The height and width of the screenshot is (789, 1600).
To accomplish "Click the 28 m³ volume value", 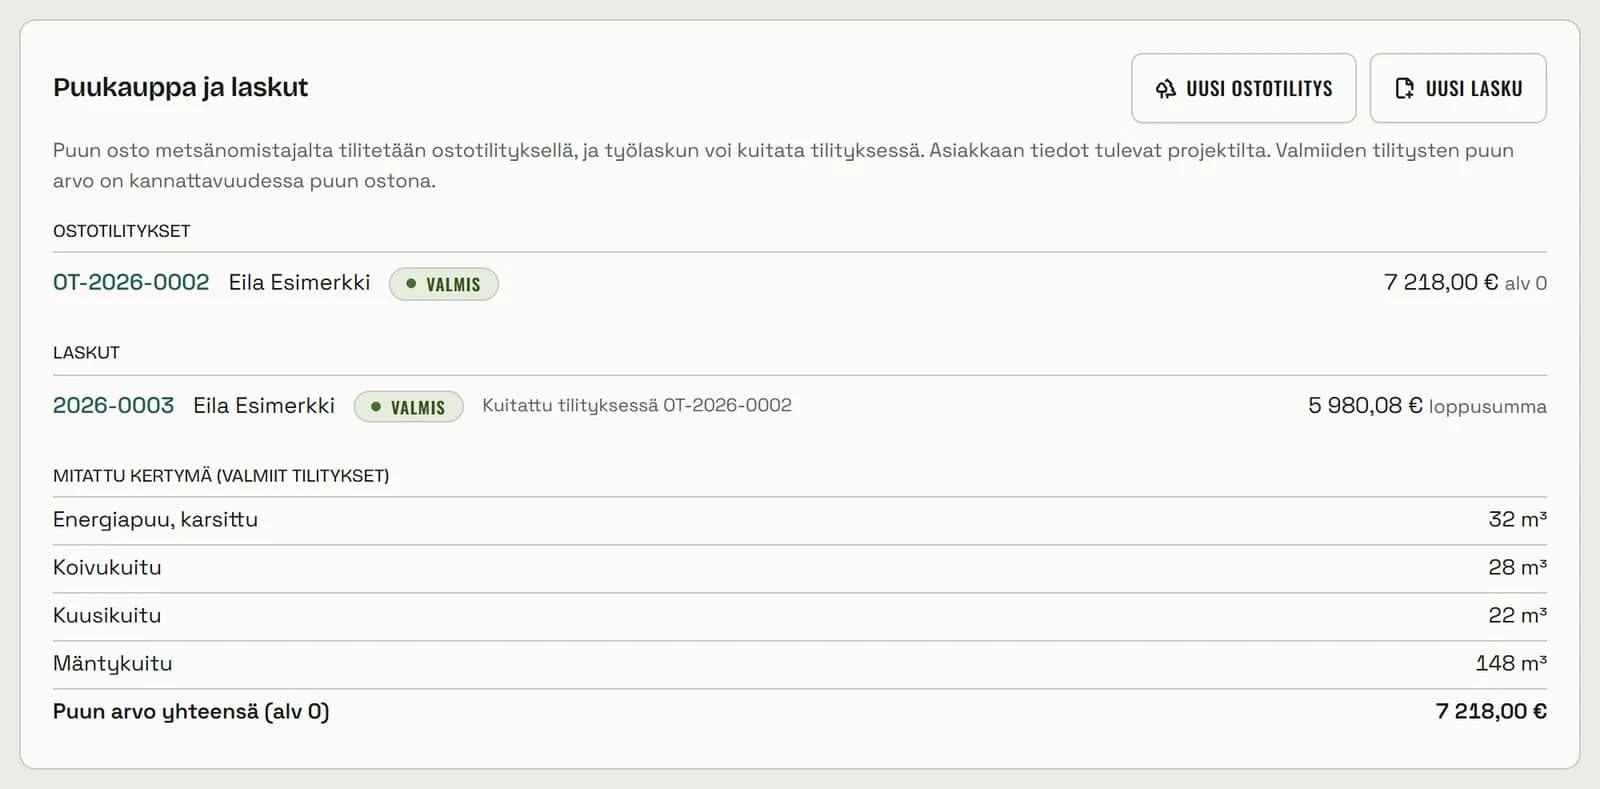I will click(x=1517, y=567).
